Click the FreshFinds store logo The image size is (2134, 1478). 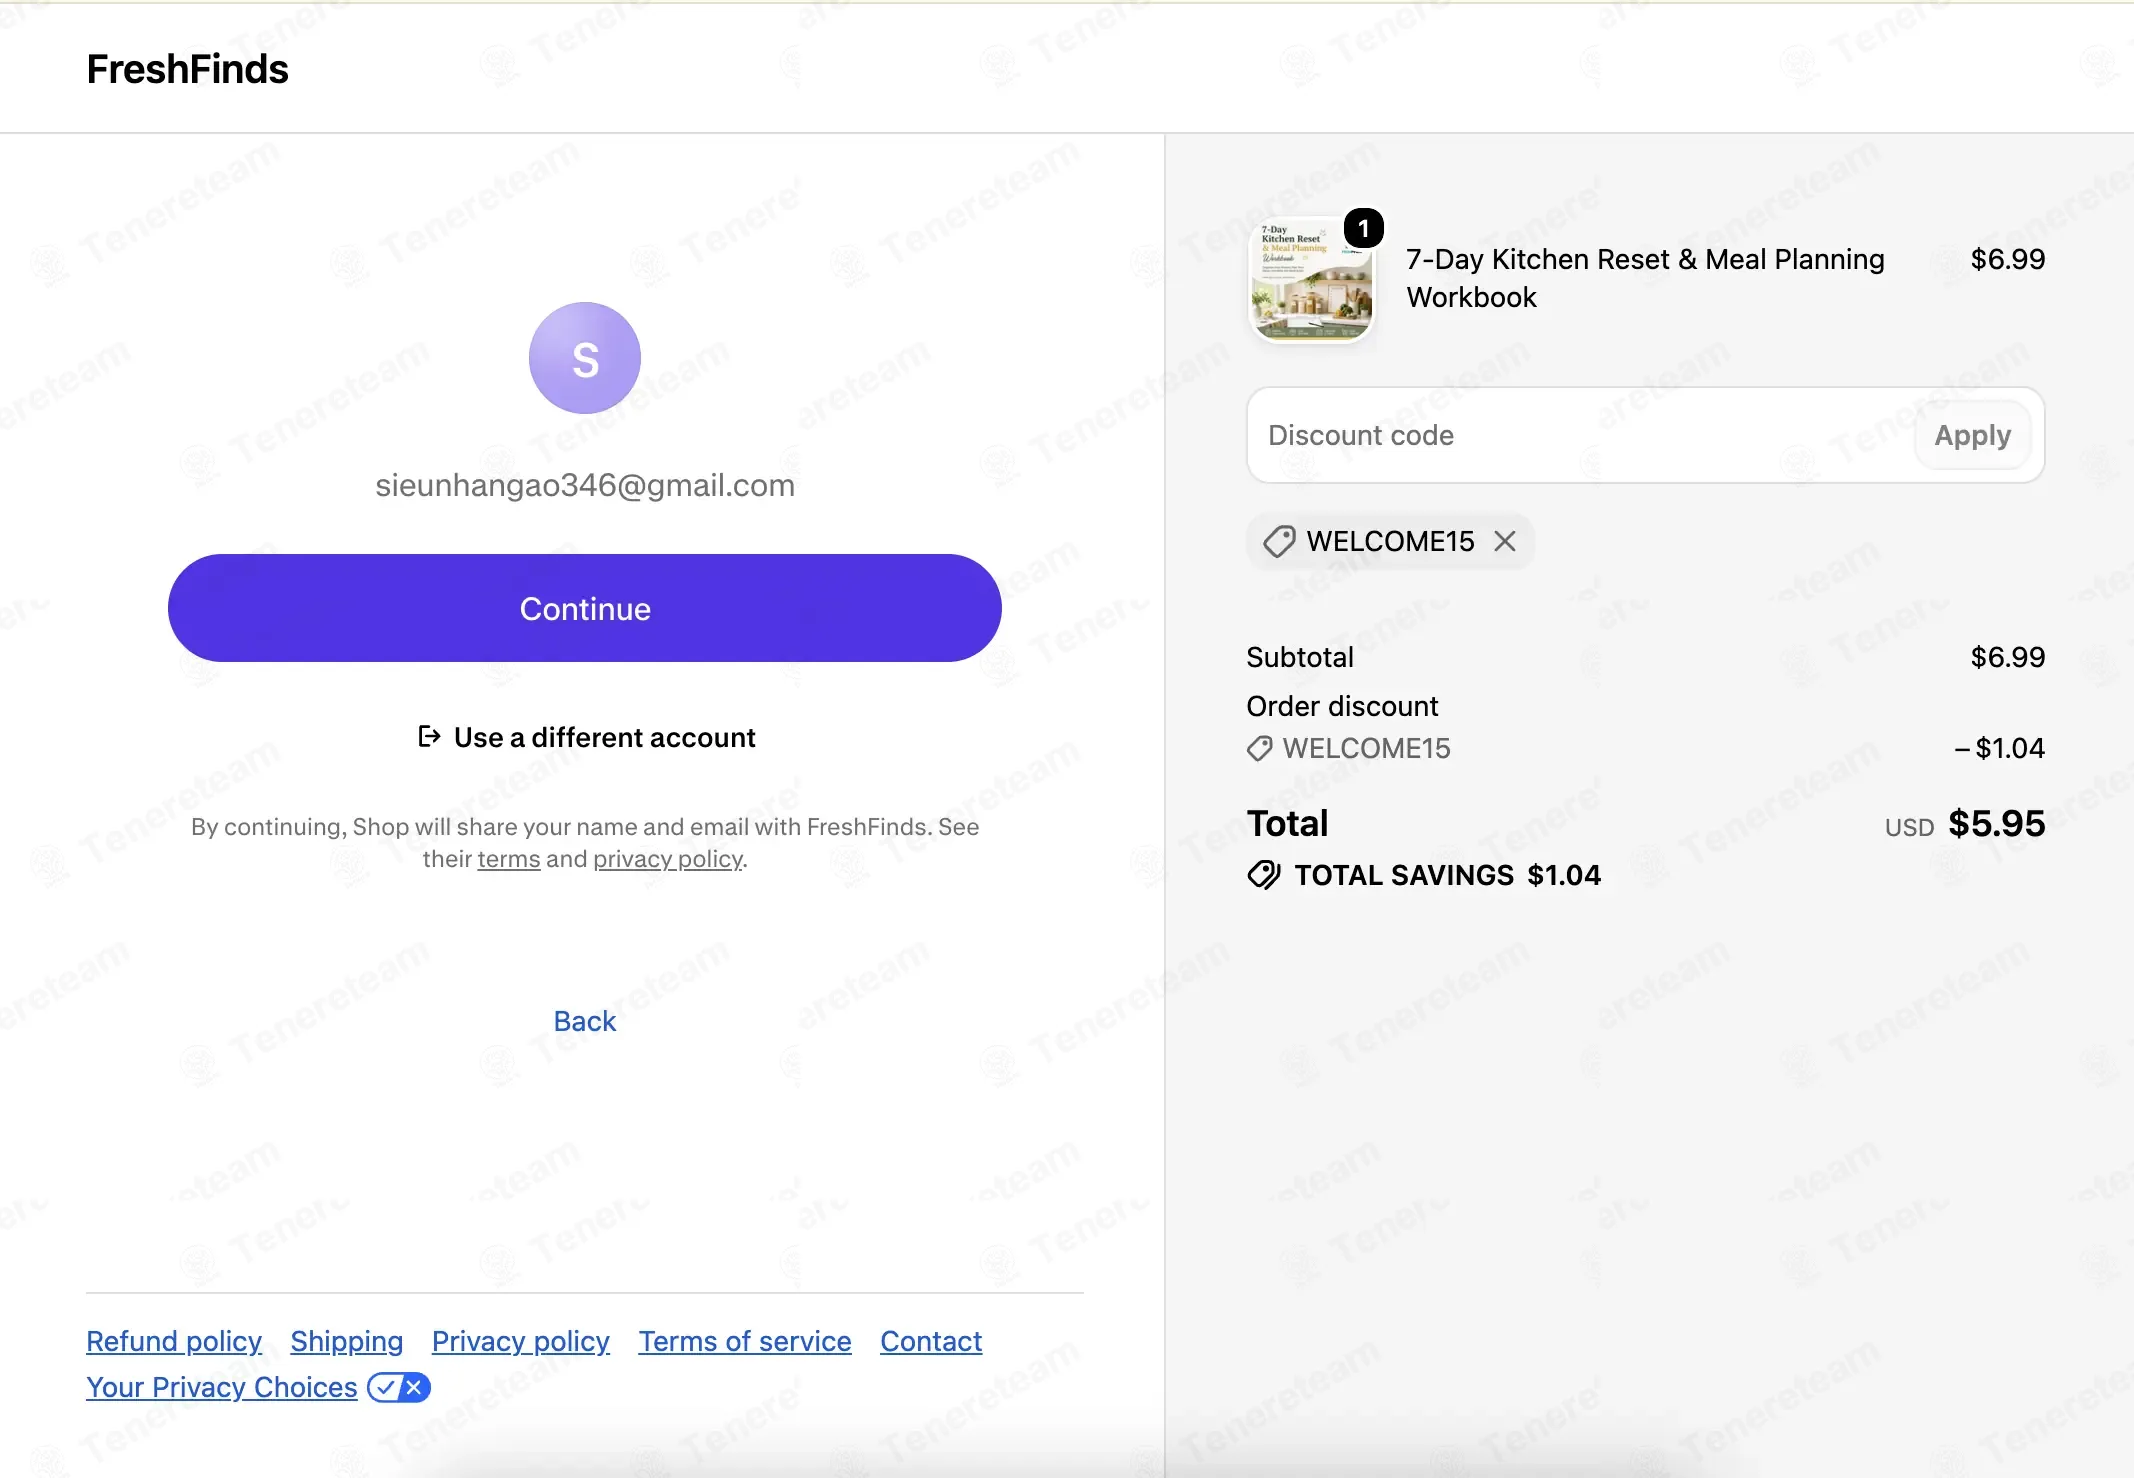pyautogui.click(x=187, y=69)
